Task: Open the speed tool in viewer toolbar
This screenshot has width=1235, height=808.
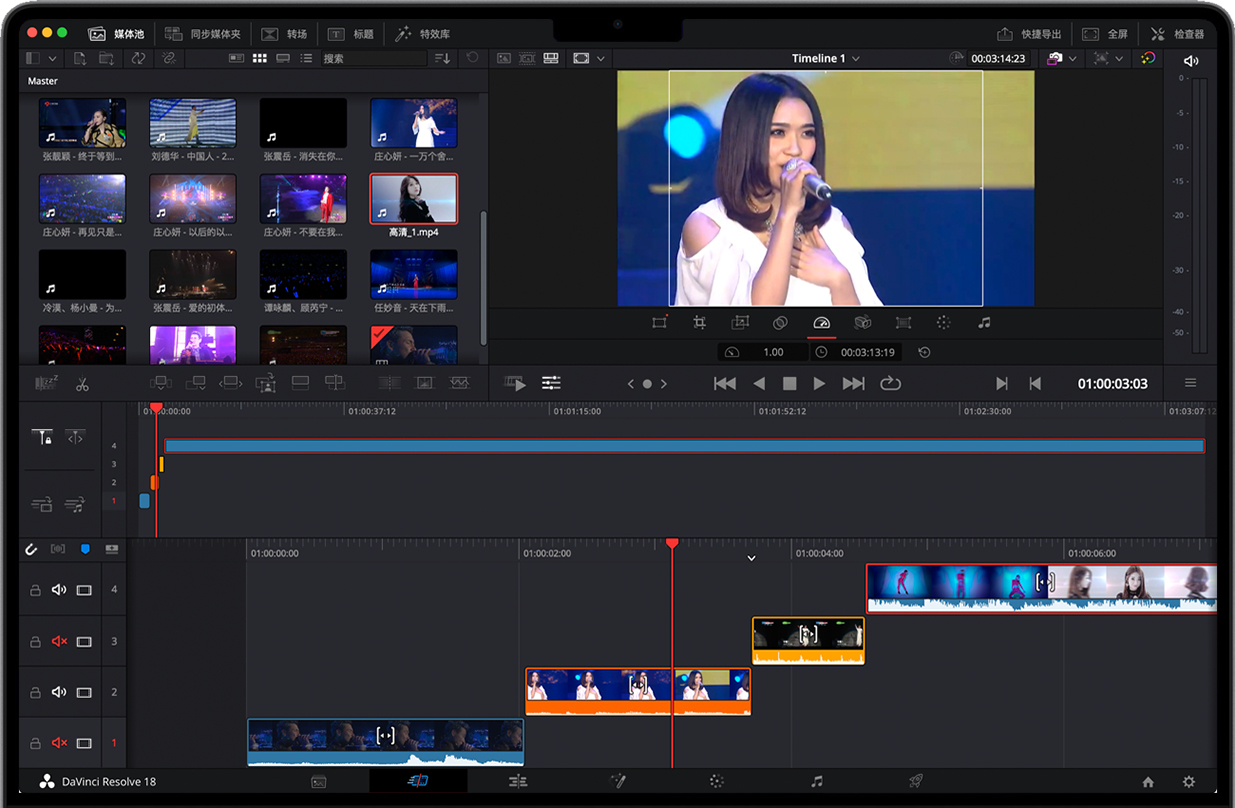Action: coord(821,323)
